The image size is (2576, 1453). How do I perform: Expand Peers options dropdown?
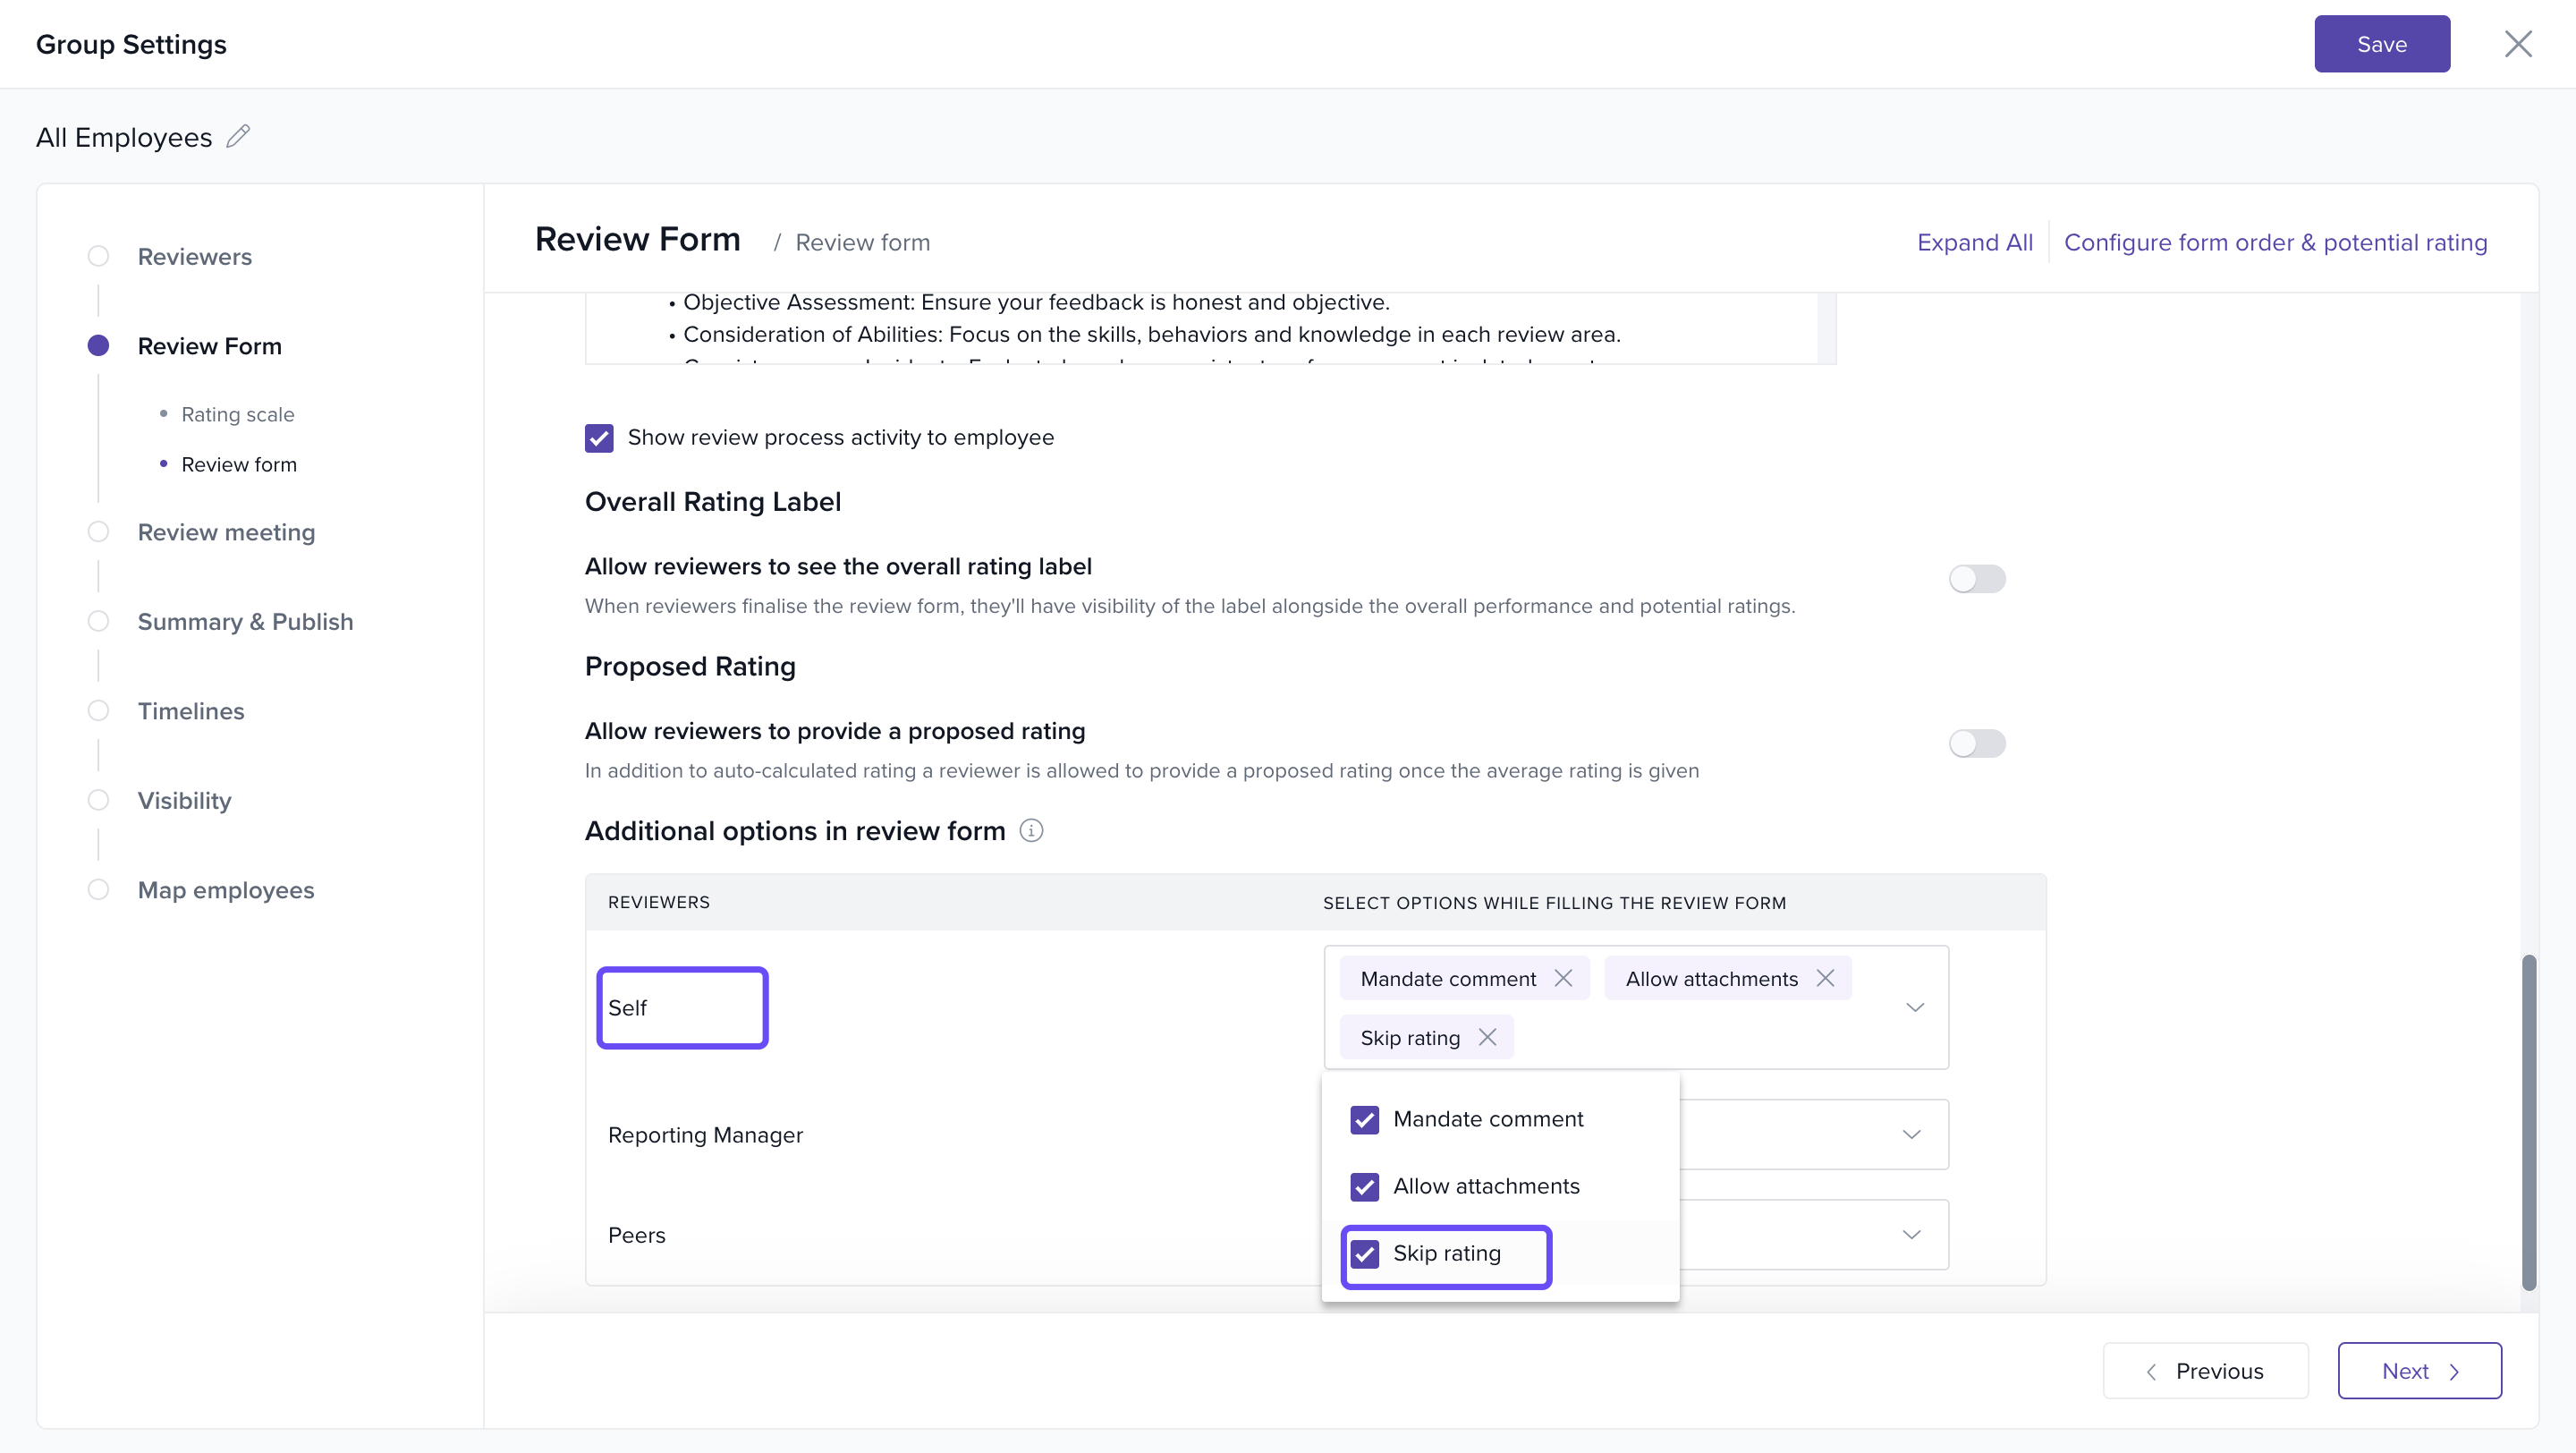[1911, 1235]
